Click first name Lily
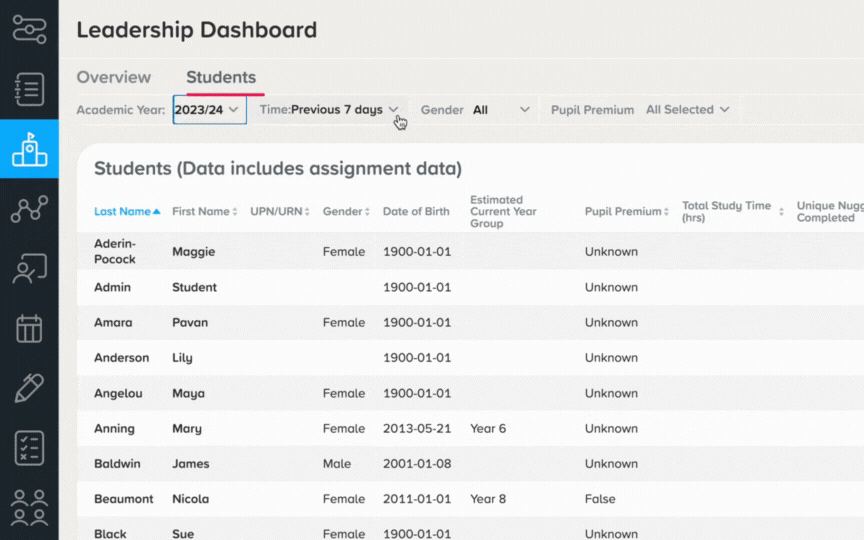This screenshot has width=864, height=540. [182, 358]
